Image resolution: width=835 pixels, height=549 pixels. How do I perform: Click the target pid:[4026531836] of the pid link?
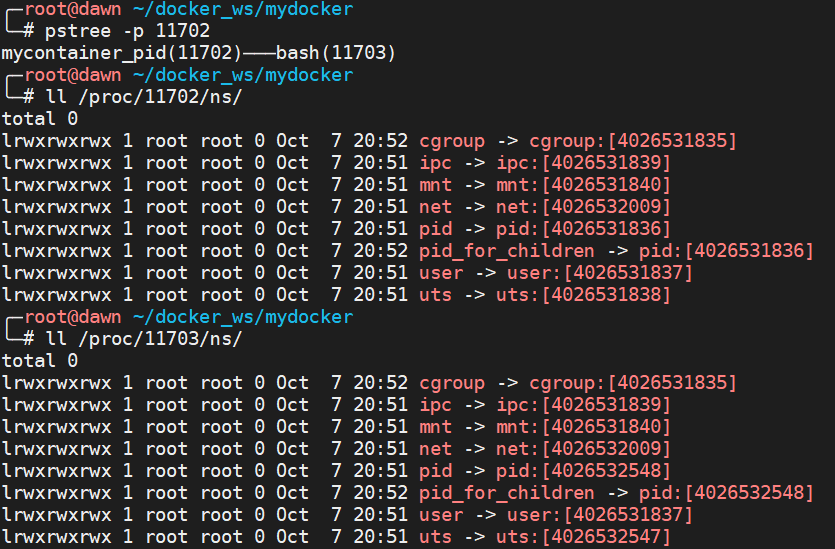click(583, 229)
